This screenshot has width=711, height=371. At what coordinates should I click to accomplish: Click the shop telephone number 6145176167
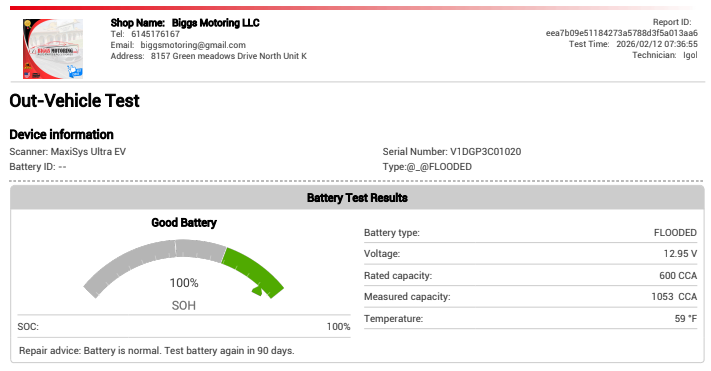tap(156, 34)
